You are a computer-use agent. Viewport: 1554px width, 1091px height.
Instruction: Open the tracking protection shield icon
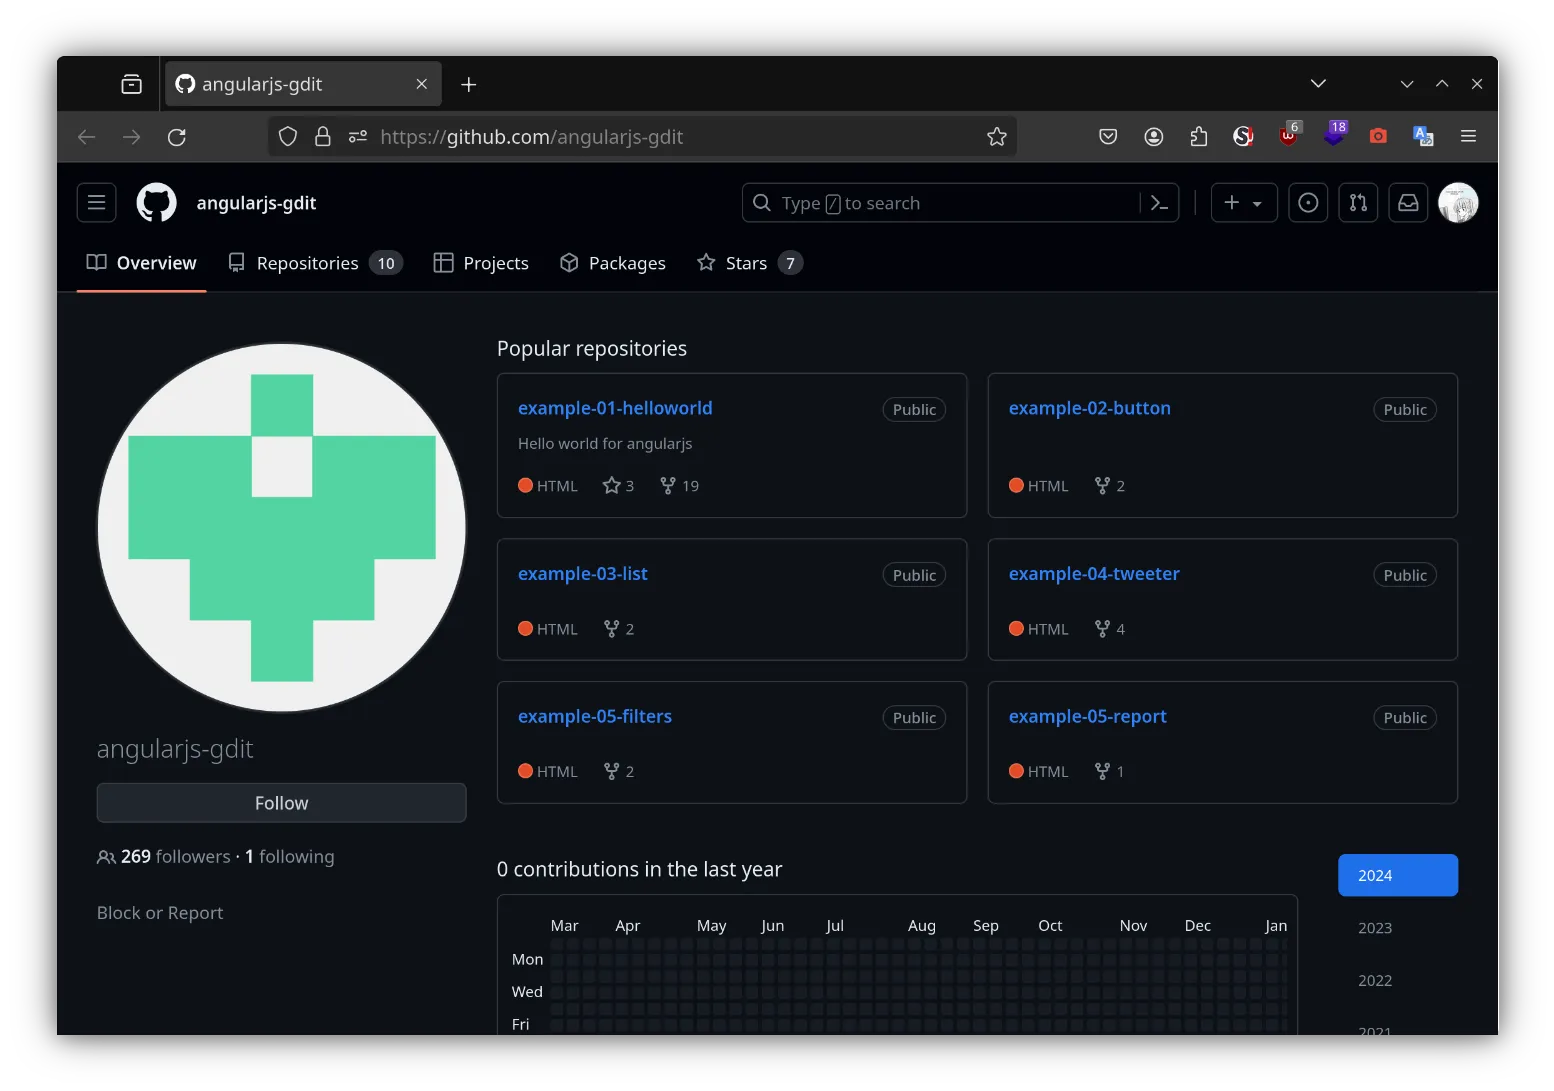[288, 137]
